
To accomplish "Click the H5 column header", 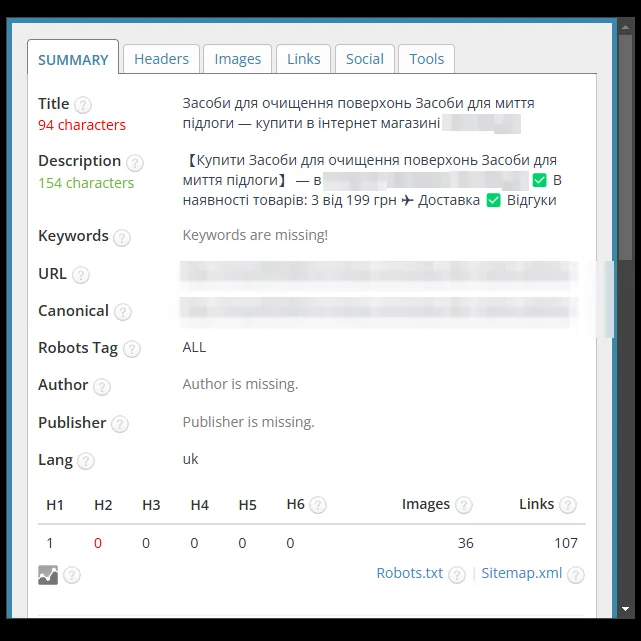I will (x=247, y=505).
